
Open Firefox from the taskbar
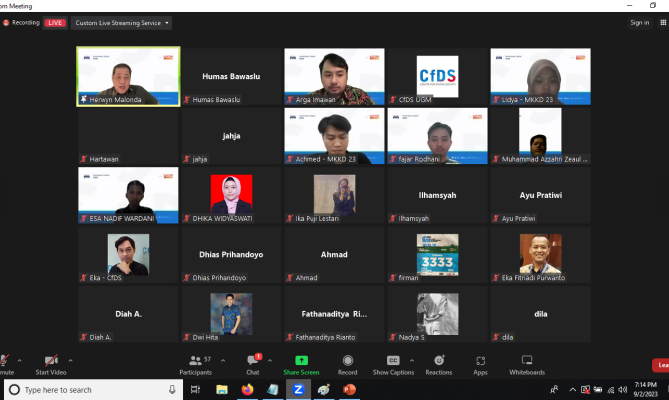(246, 390)
